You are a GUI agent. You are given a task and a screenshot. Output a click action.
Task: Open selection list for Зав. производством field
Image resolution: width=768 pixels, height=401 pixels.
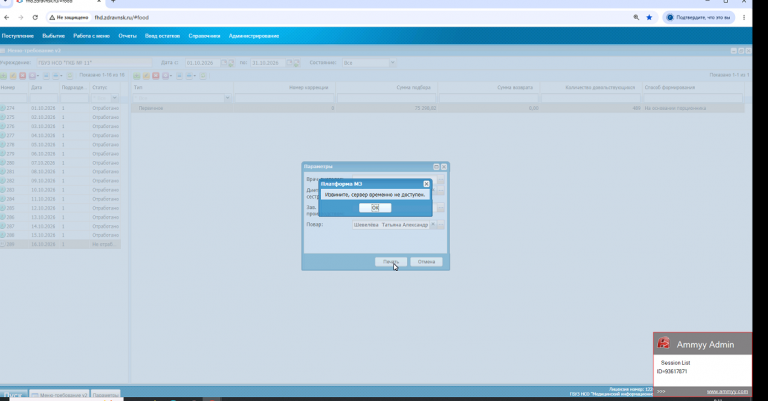[441, 208]
